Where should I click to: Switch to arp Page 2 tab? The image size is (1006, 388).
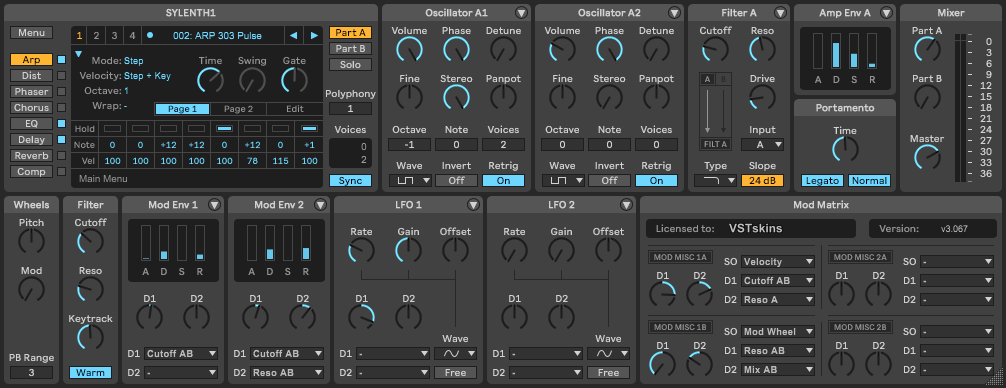coord(238,109)
